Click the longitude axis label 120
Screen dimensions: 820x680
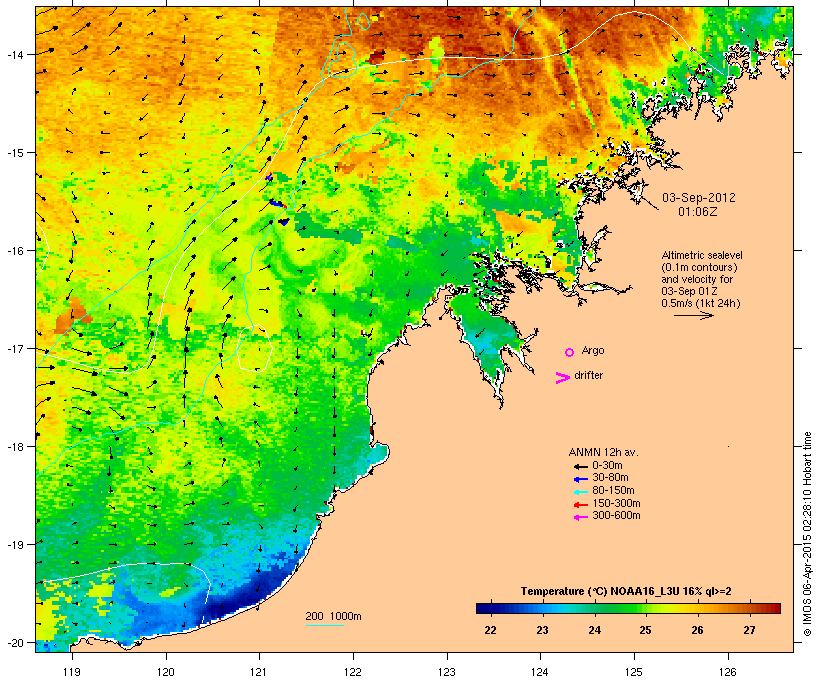[x=166, y=672]
